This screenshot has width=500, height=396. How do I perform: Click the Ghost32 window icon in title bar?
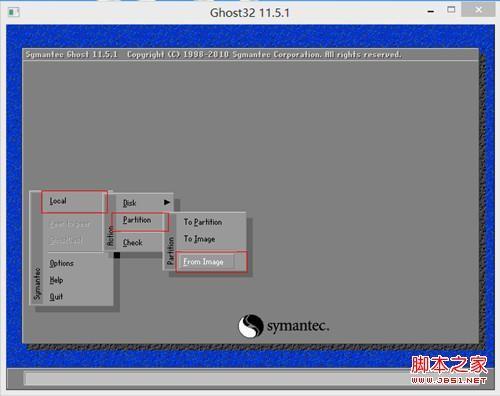(x=14, y=12)
